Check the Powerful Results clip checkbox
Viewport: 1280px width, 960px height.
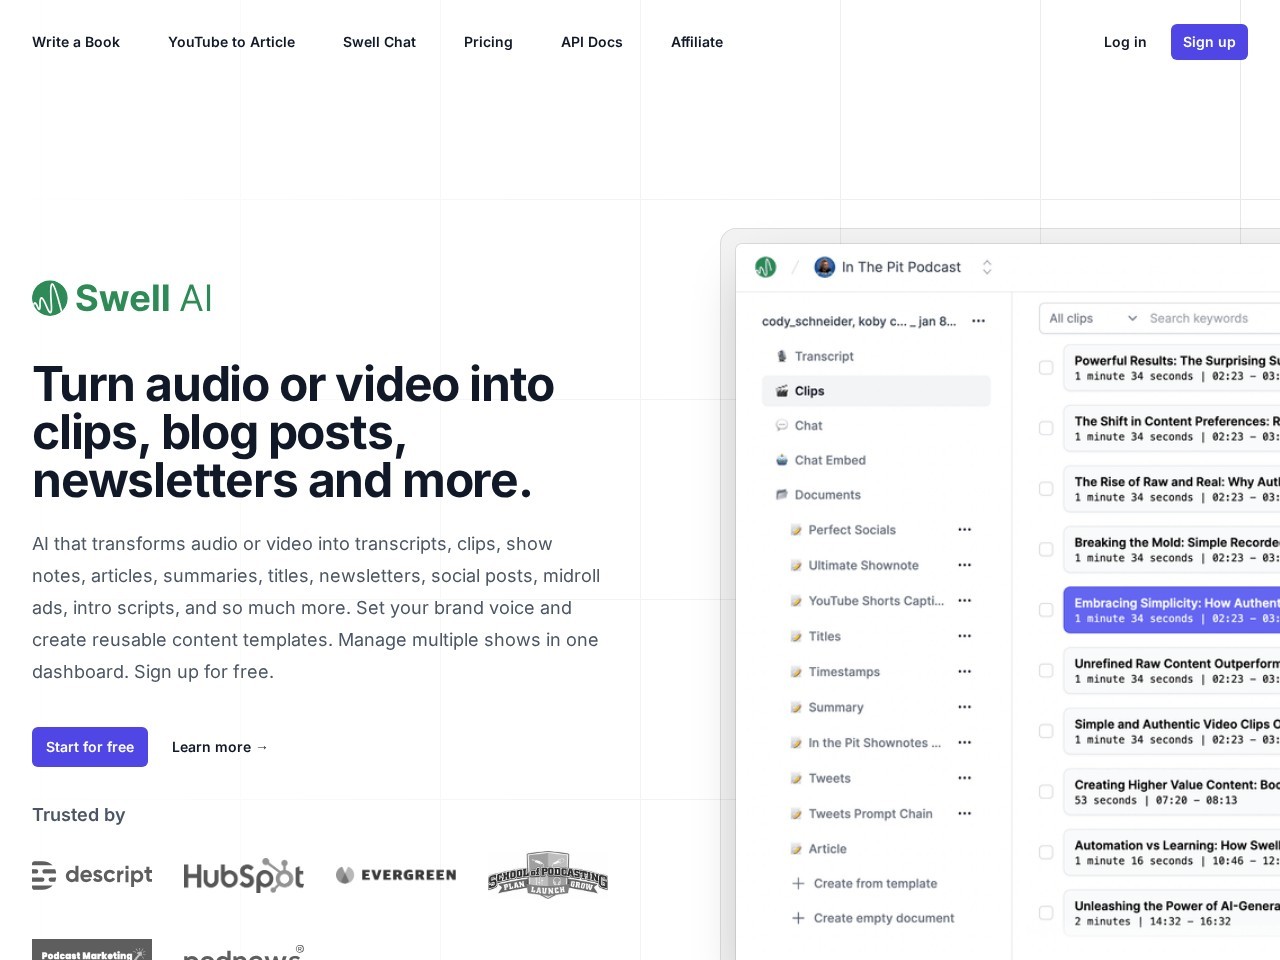point(1046,368)
